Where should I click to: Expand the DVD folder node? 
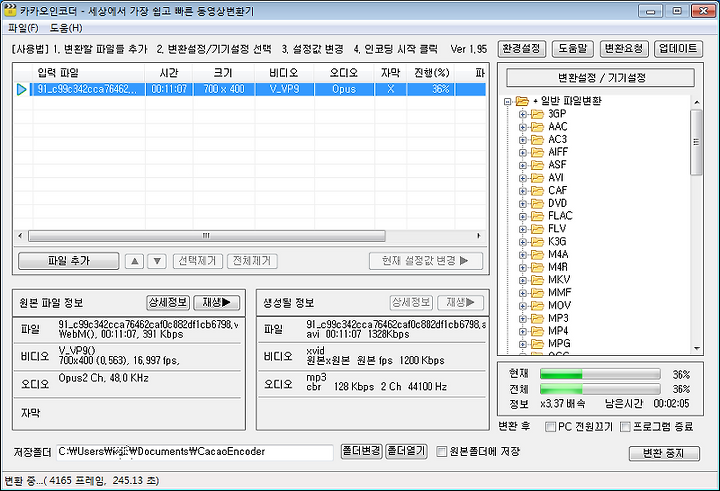click(523, 203)
